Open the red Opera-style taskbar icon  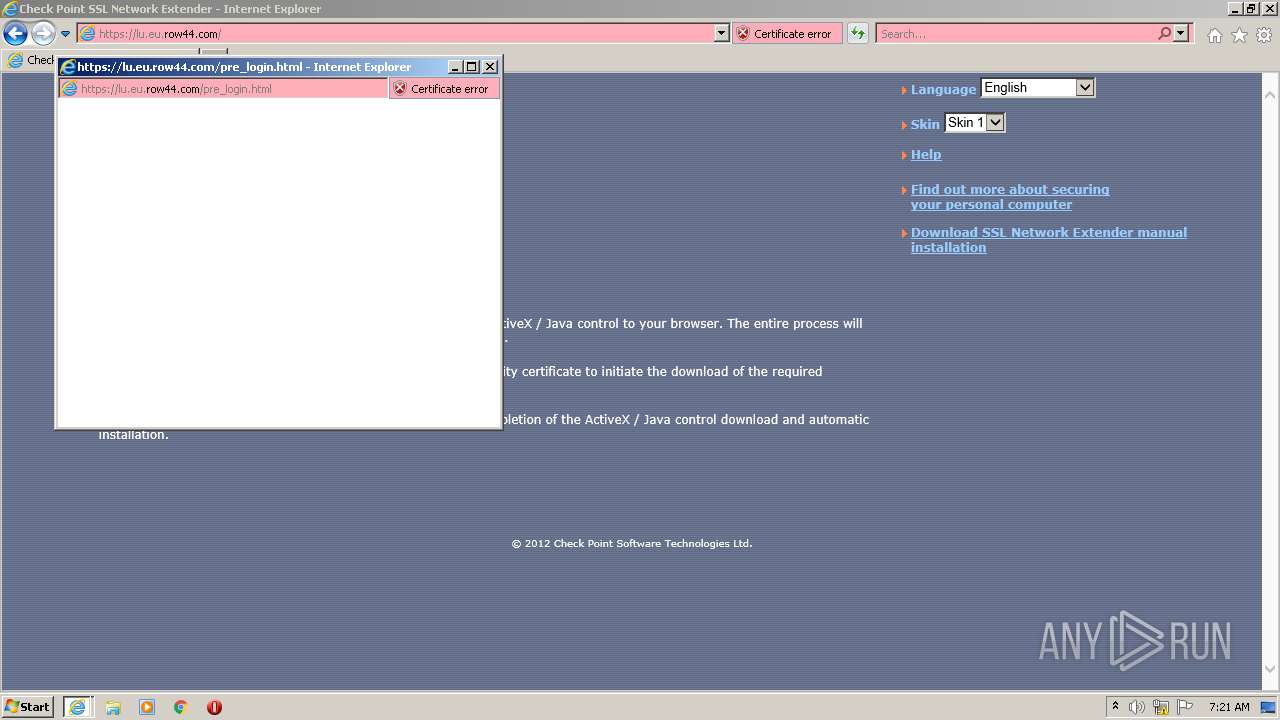tap(214, 707)
